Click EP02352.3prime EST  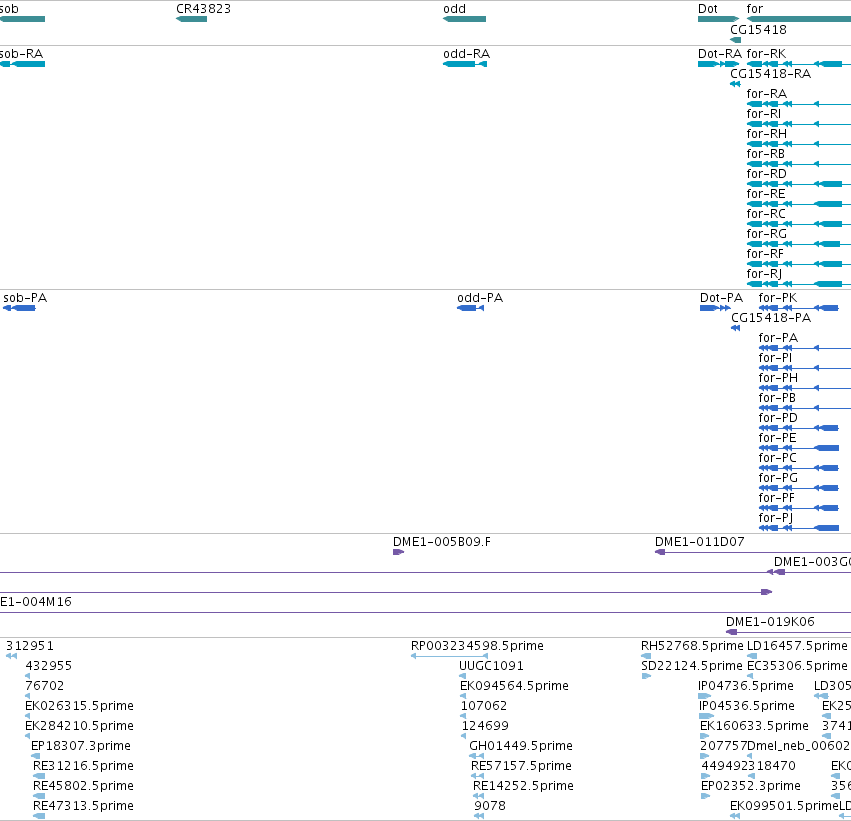(x=706, y=797)
